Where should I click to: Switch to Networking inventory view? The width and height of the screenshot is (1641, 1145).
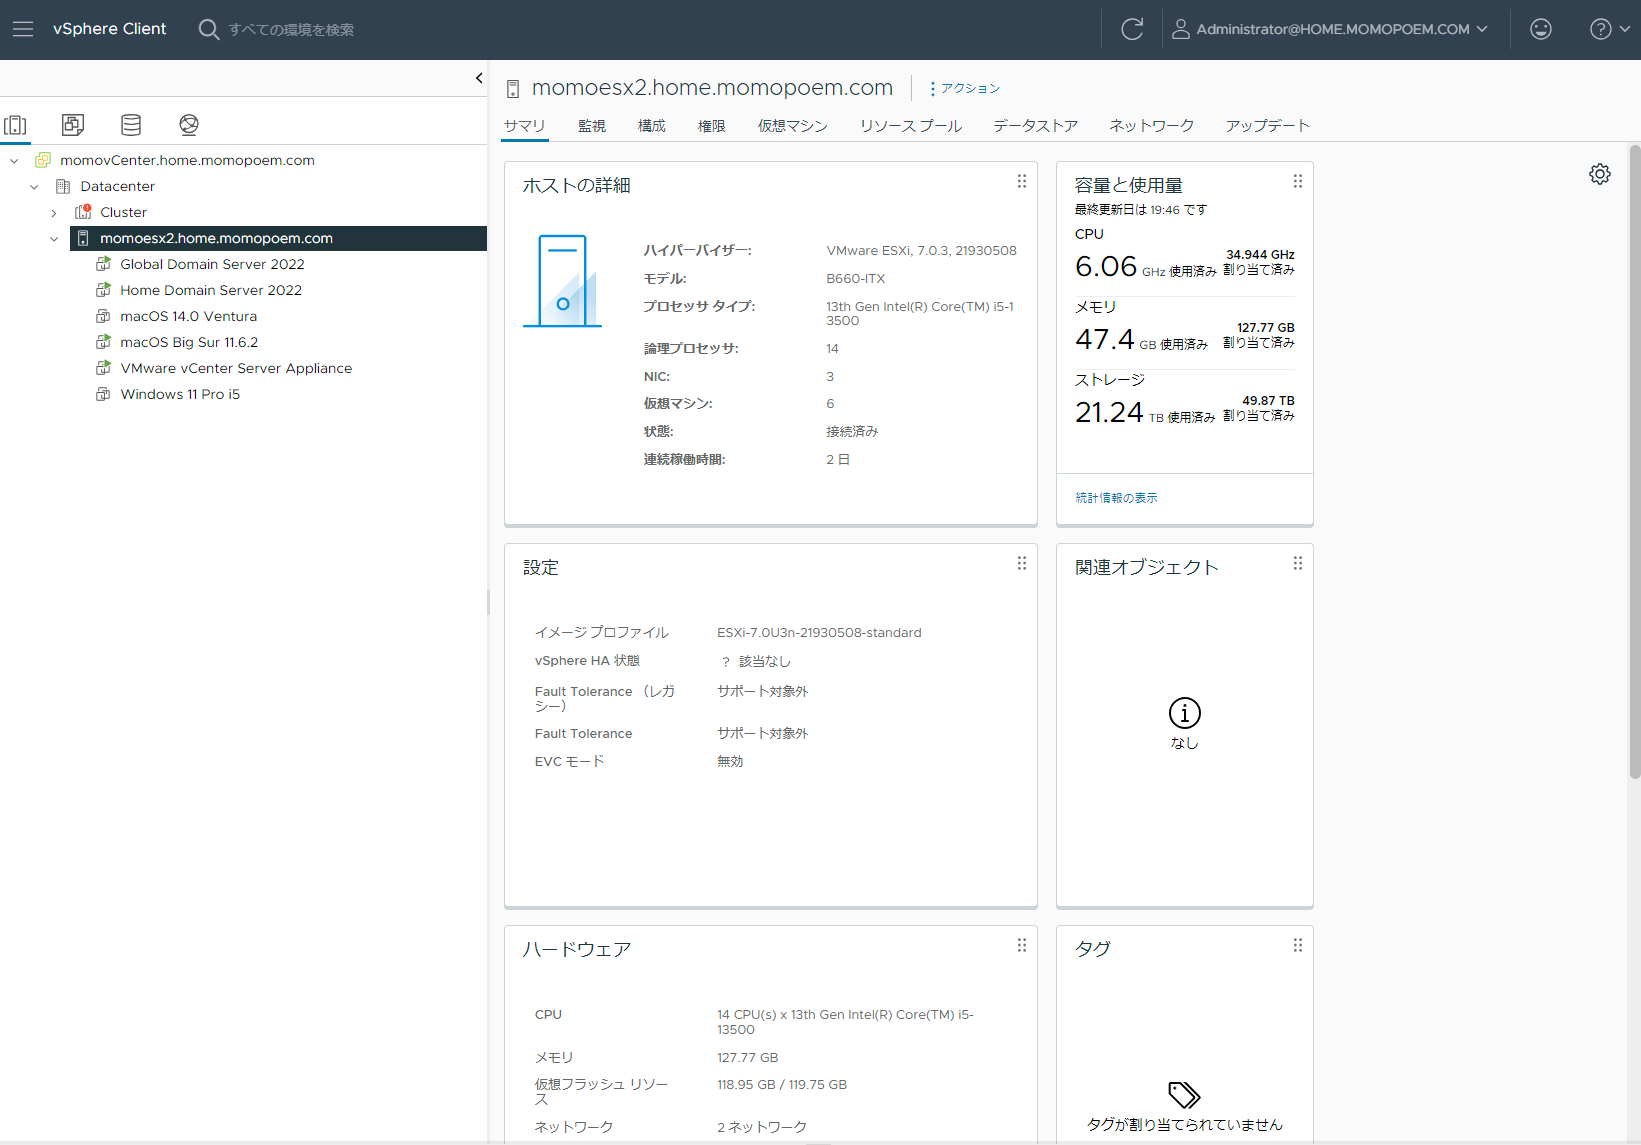(189, 125)
